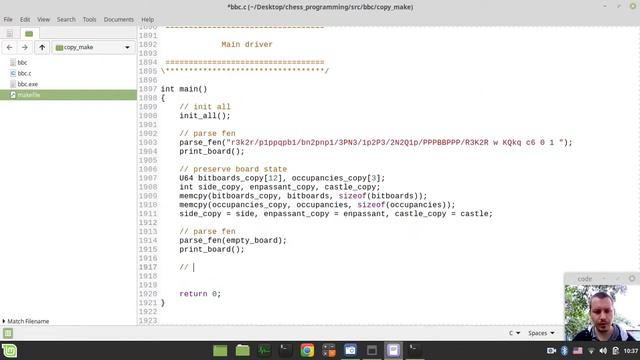Place cursor on the 'int main()' line
Viewport: 640px width, 360px height.
[184, 89]
